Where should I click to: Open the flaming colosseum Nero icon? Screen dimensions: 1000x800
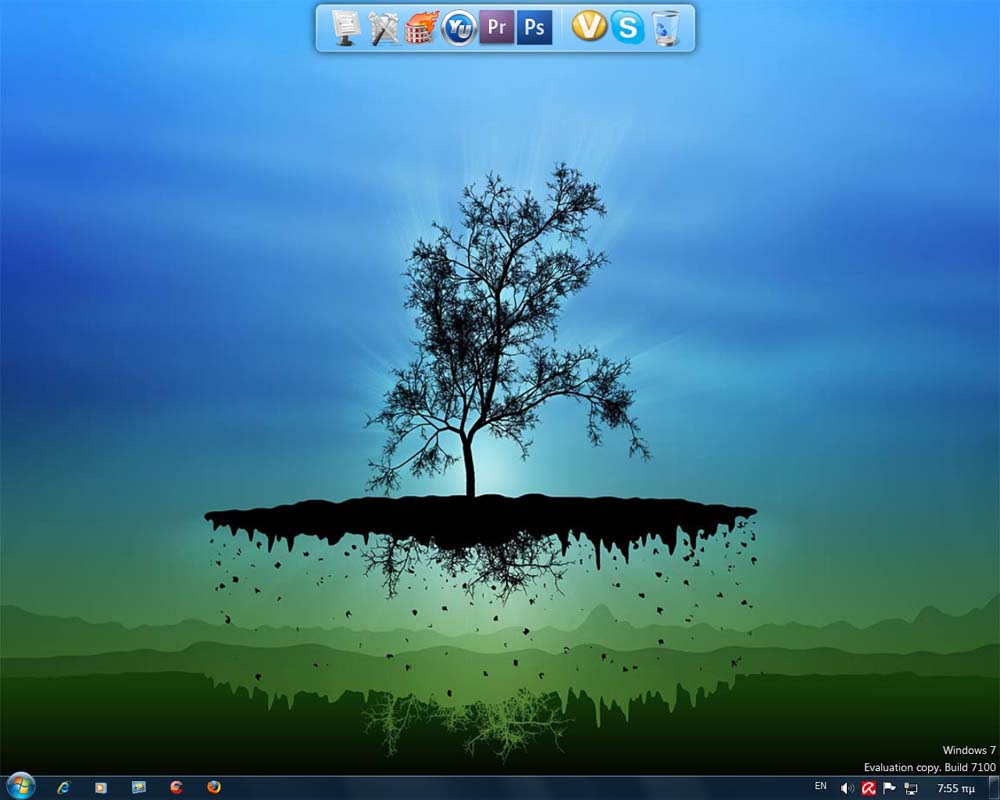[x=421, y=28]
